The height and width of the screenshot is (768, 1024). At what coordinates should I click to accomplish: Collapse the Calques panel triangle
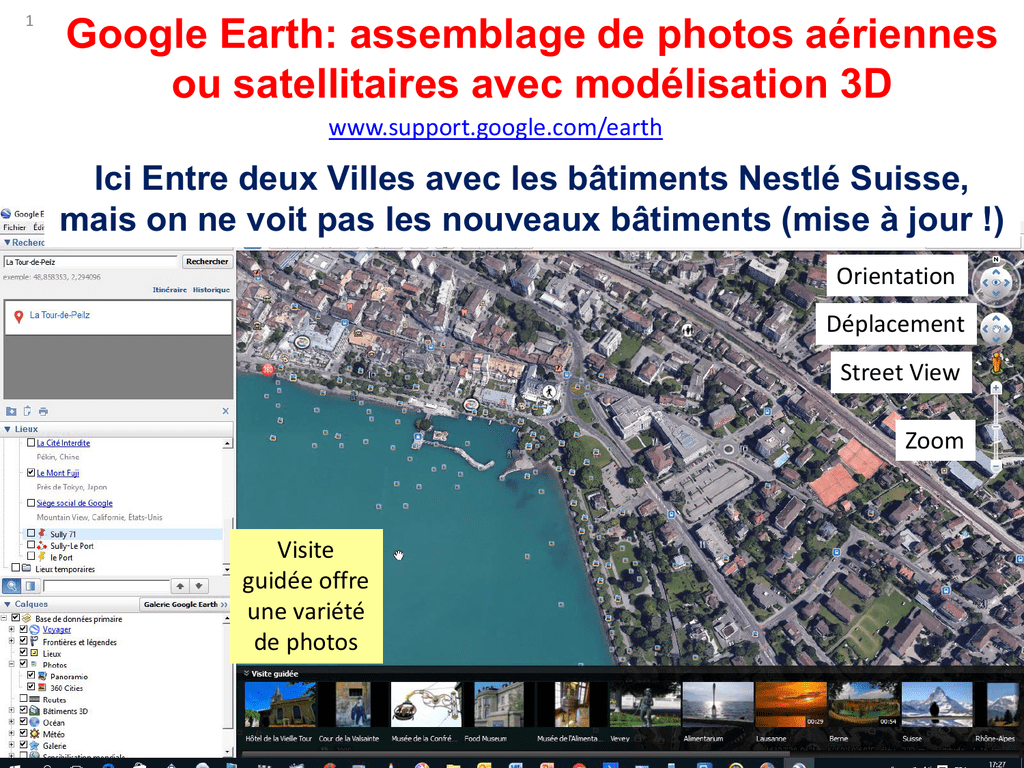pyautogui.click(x=7, y=604)
